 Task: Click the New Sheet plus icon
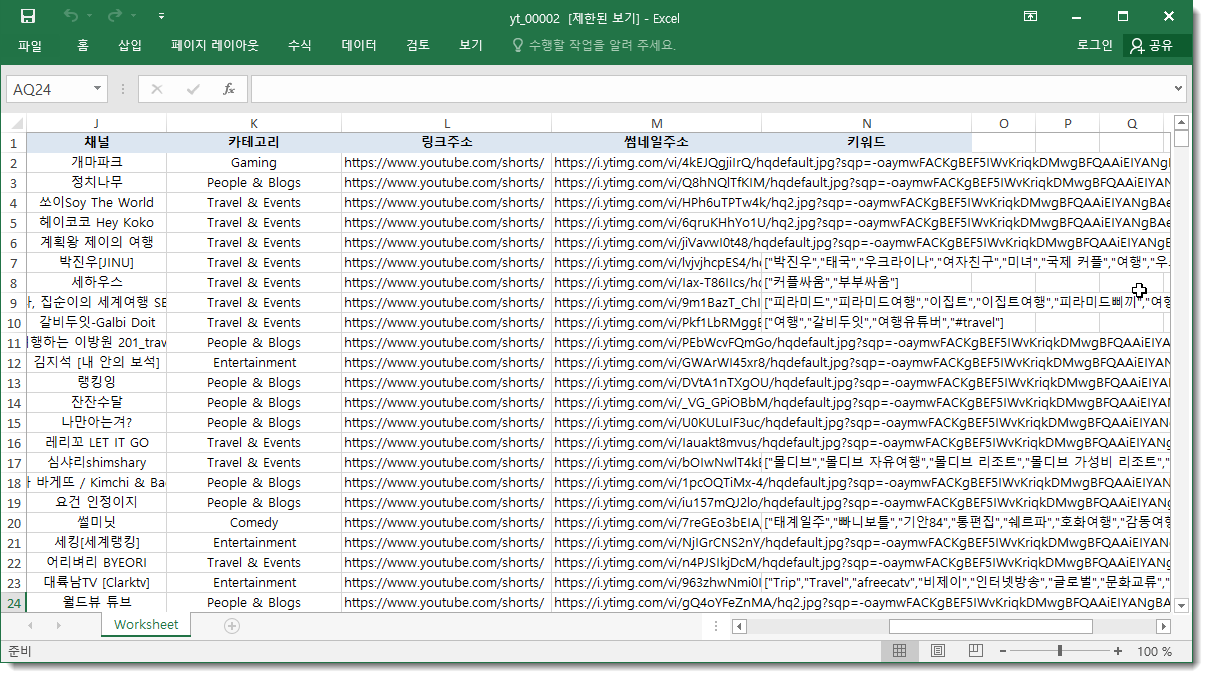click(232, 626)
